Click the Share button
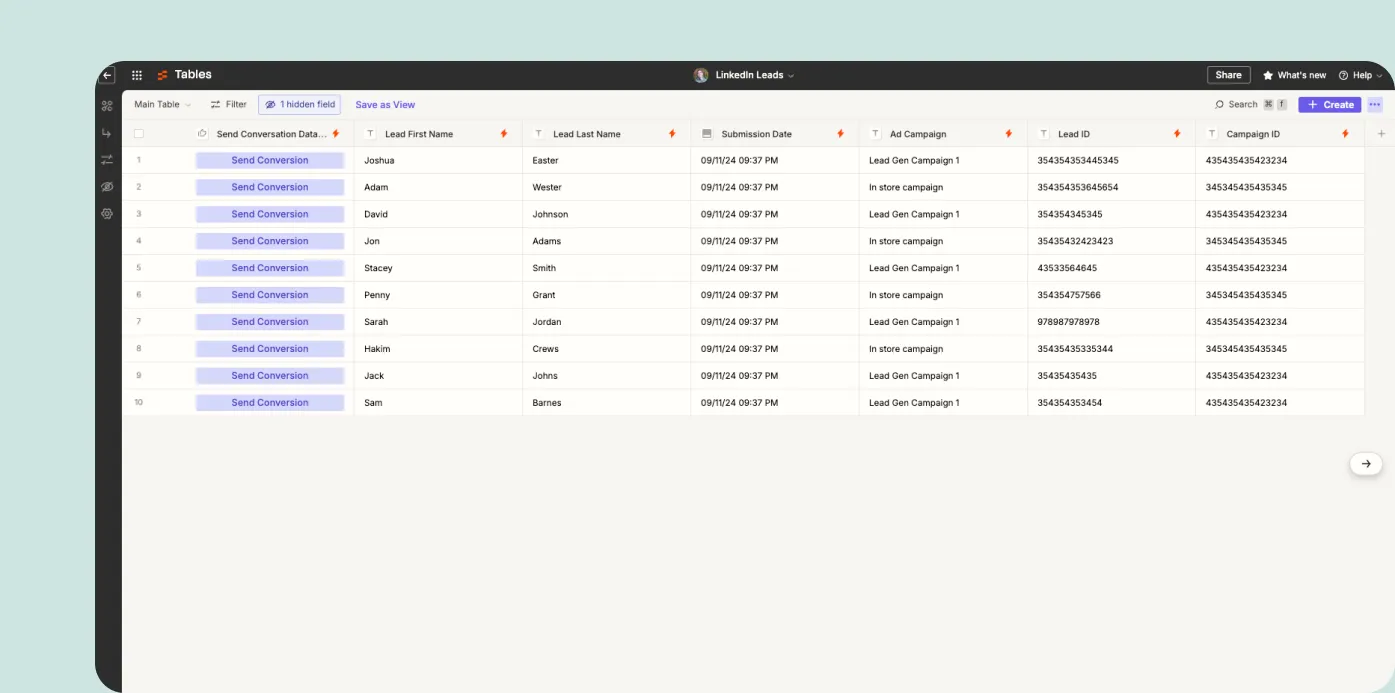 click(1228, 75)
